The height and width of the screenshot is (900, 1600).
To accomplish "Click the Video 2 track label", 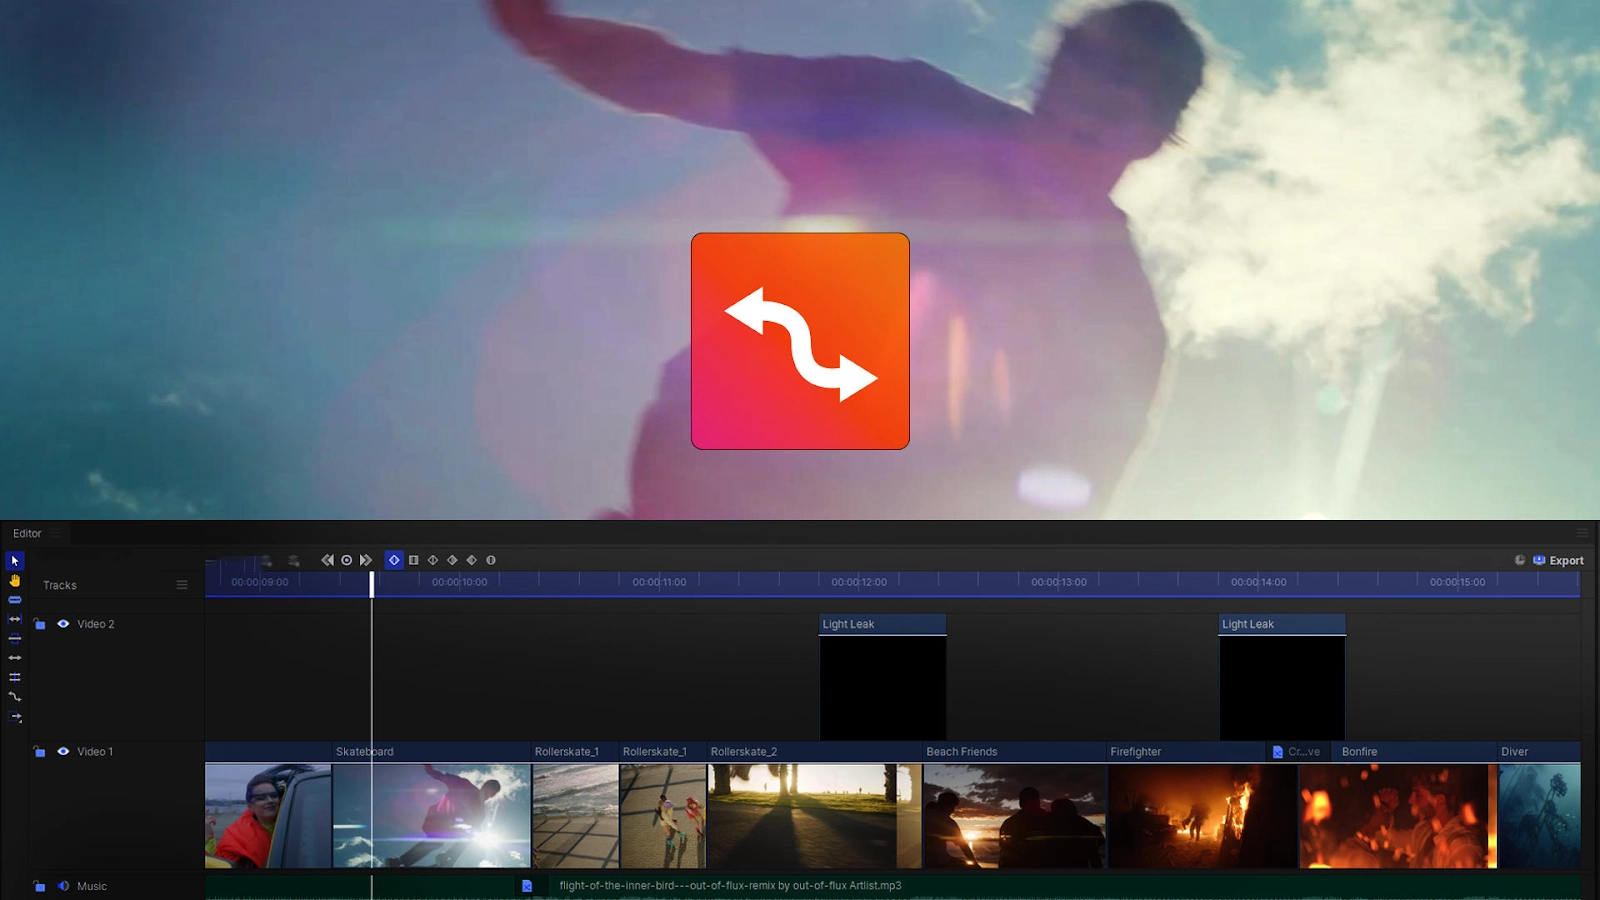I will (x=96, y=624).
